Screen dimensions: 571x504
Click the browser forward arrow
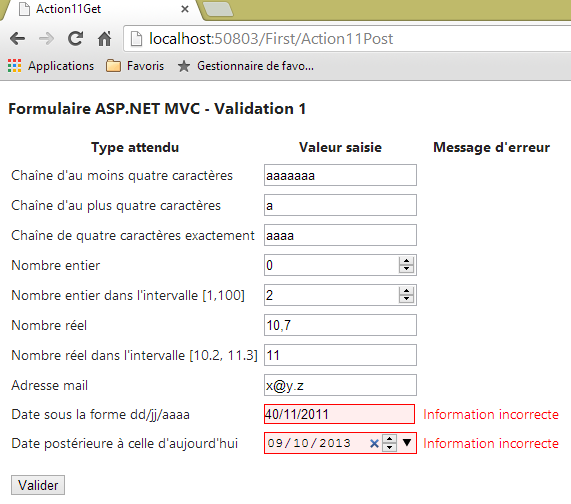tap(46, 38)
